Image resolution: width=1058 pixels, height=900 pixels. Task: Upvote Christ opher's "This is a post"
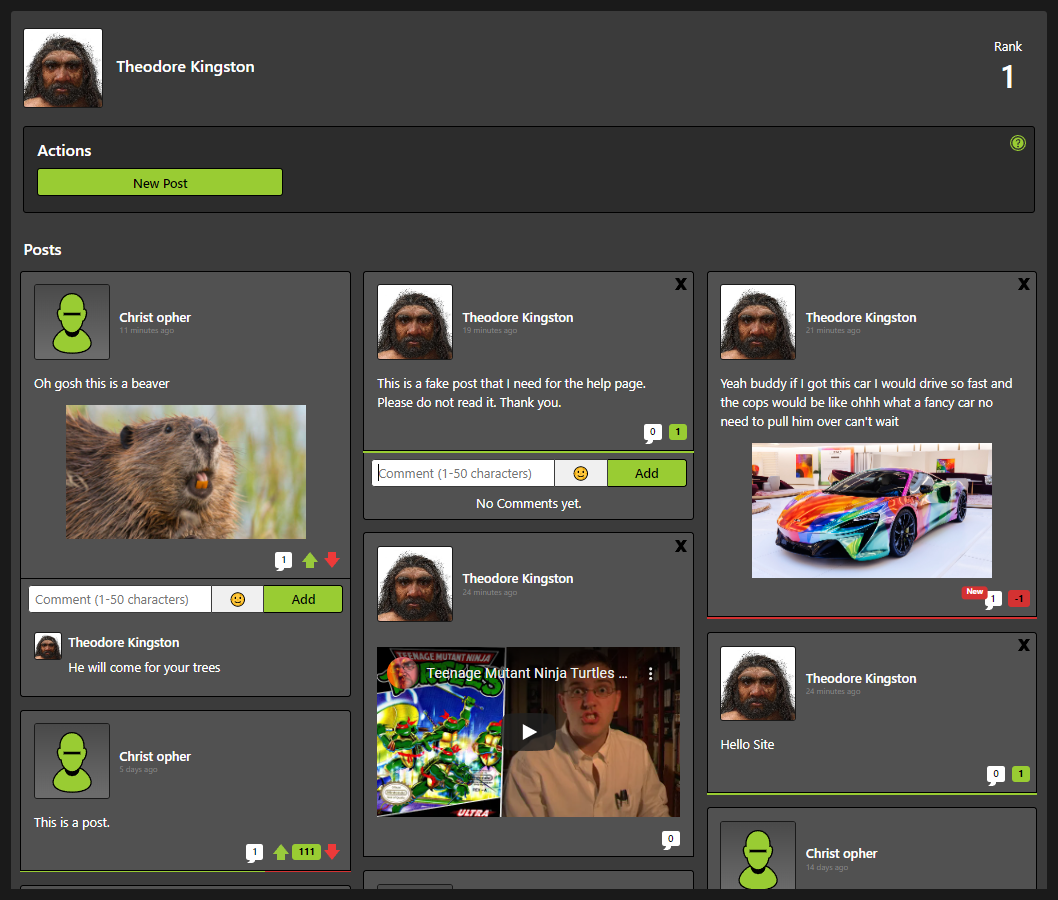coord(281,853)
